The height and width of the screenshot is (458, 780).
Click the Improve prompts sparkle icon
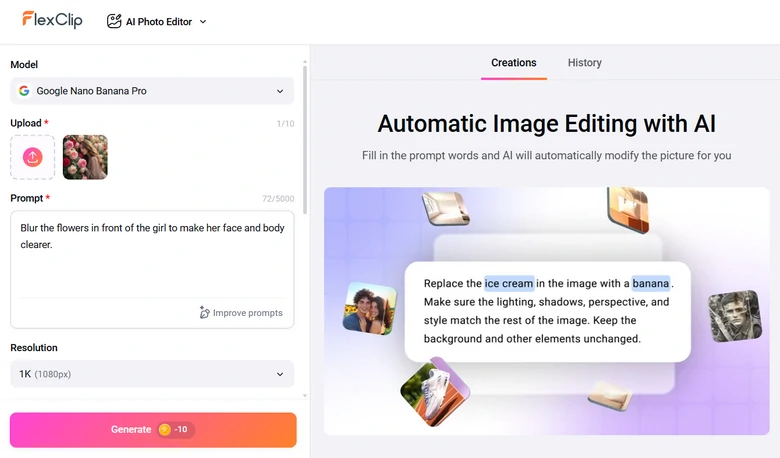205,313
